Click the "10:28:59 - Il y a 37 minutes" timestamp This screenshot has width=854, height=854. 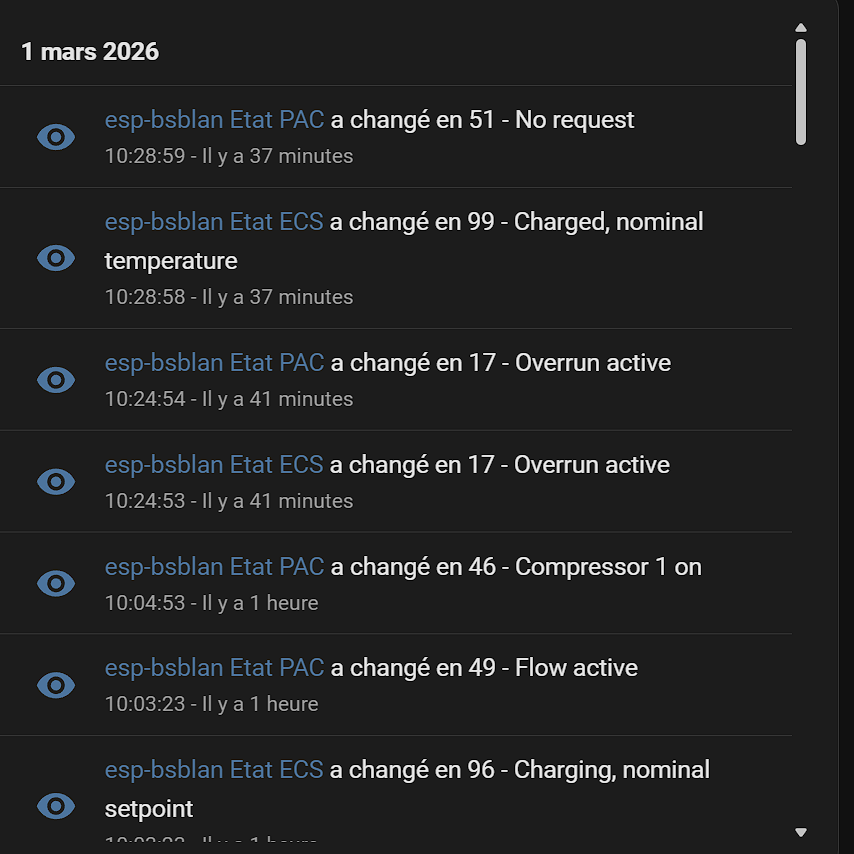coord(229,156)
